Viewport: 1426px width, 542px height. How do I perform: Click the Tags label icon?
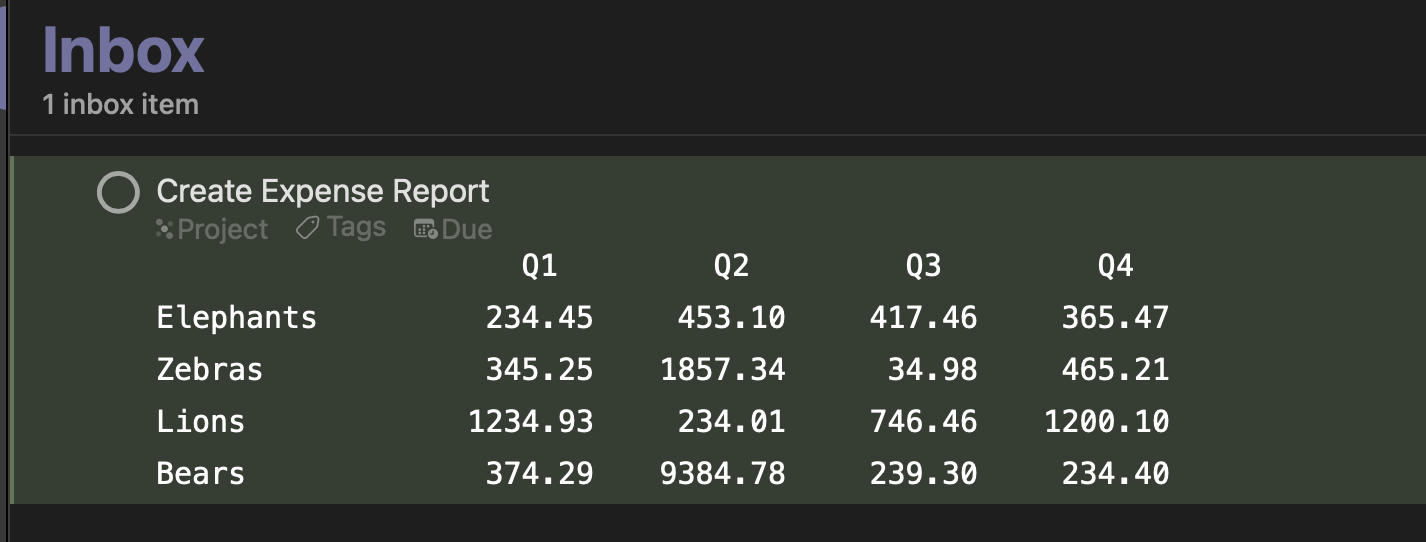tap(308, 229)
